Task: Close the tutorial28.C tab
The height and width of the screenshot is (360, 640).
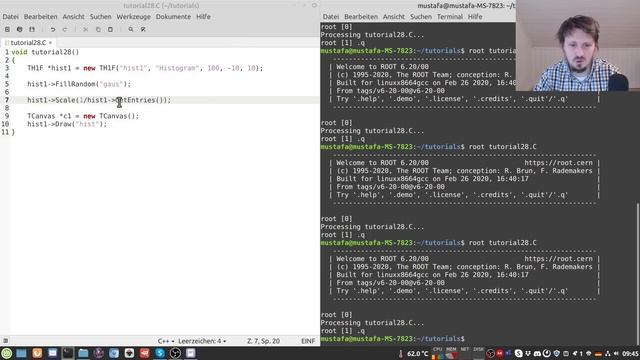Action: click(x=51, y=42)
